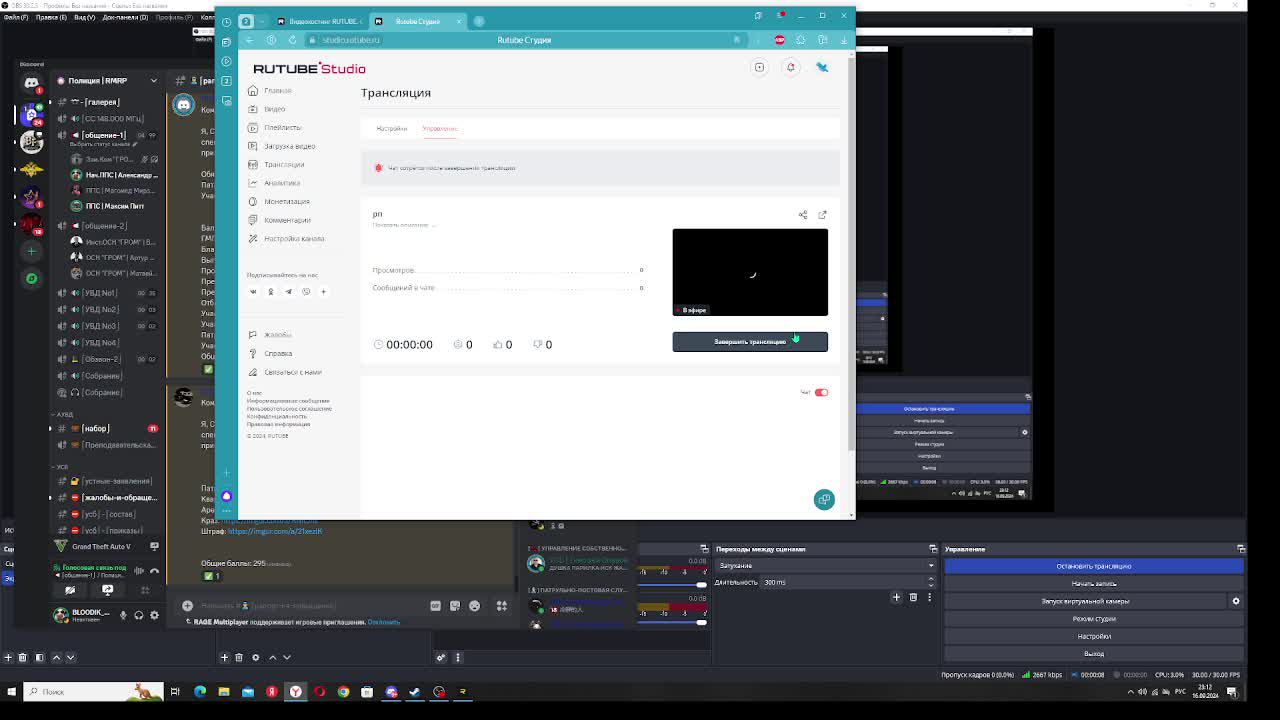1280x720 pixels.
Task: Click the share icon on the stream card
Action: 803,215
